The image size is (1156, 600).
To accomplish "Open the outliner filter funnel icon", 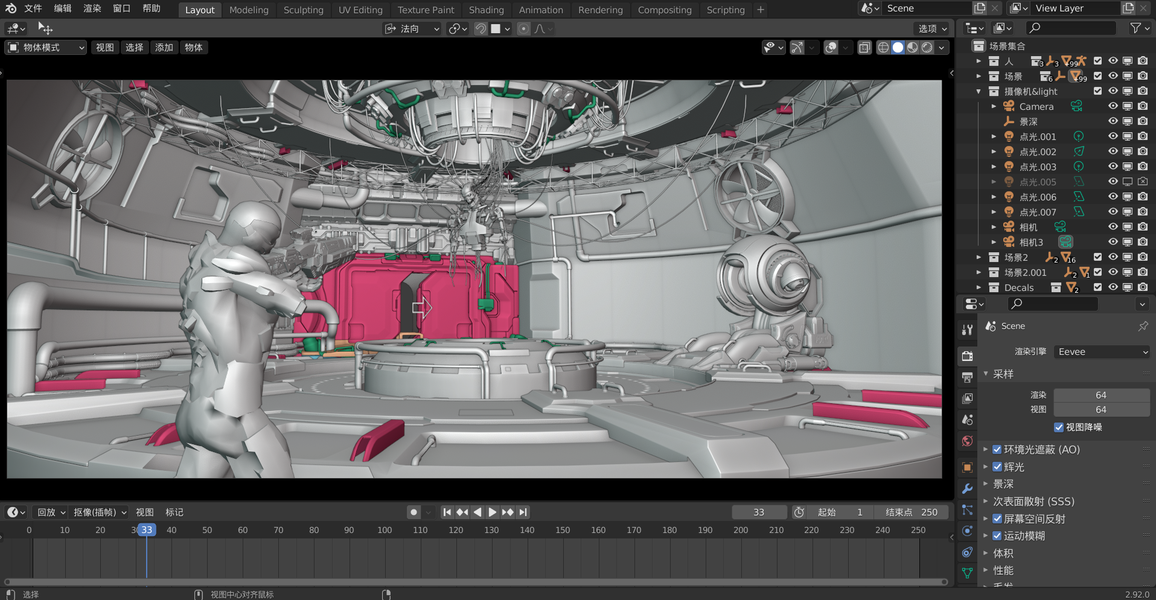I will coord(1135,28).
